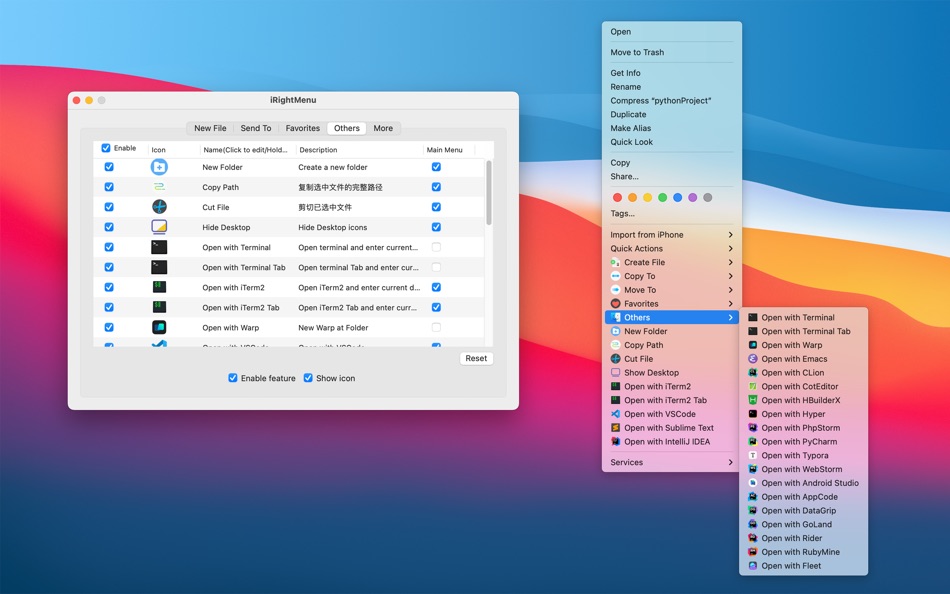Select Open with AppCode in submenu
Screen dimensions: 950x594
coord(803,497)
